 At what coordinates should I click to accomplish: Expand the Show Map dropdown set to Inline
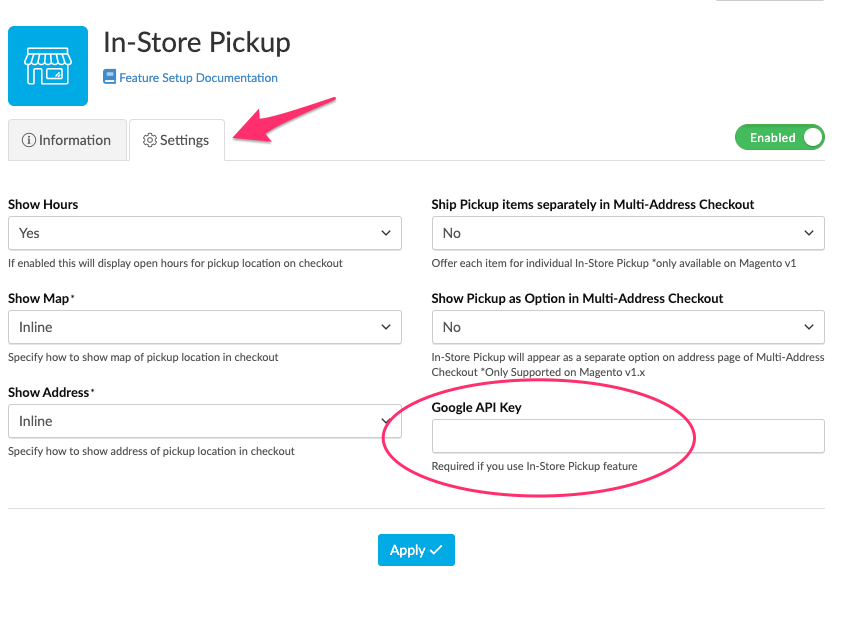click(x=204, y=327)
